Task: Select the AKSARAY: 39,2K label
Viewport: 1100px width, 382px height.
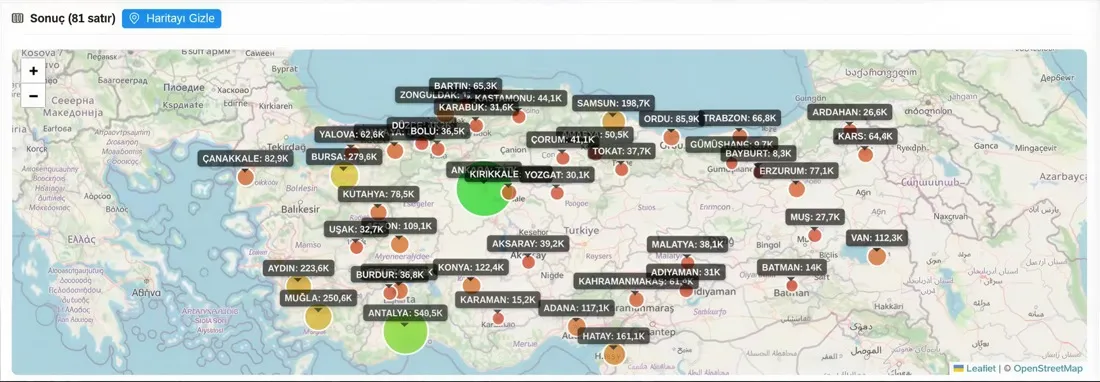Action: pyautogui.click(x=528, y=243)
